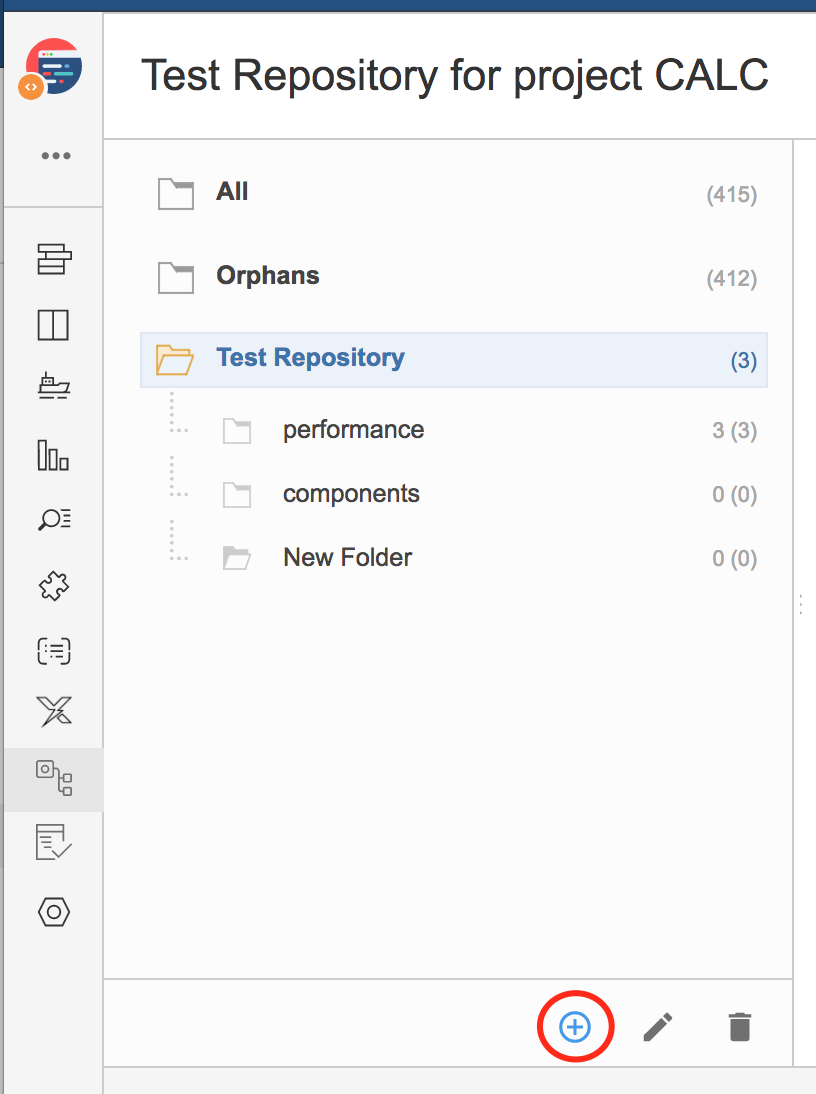Click the pencil edit folder icon
The width and height of the screenshot is (816, 1094).
point(658,1027)
